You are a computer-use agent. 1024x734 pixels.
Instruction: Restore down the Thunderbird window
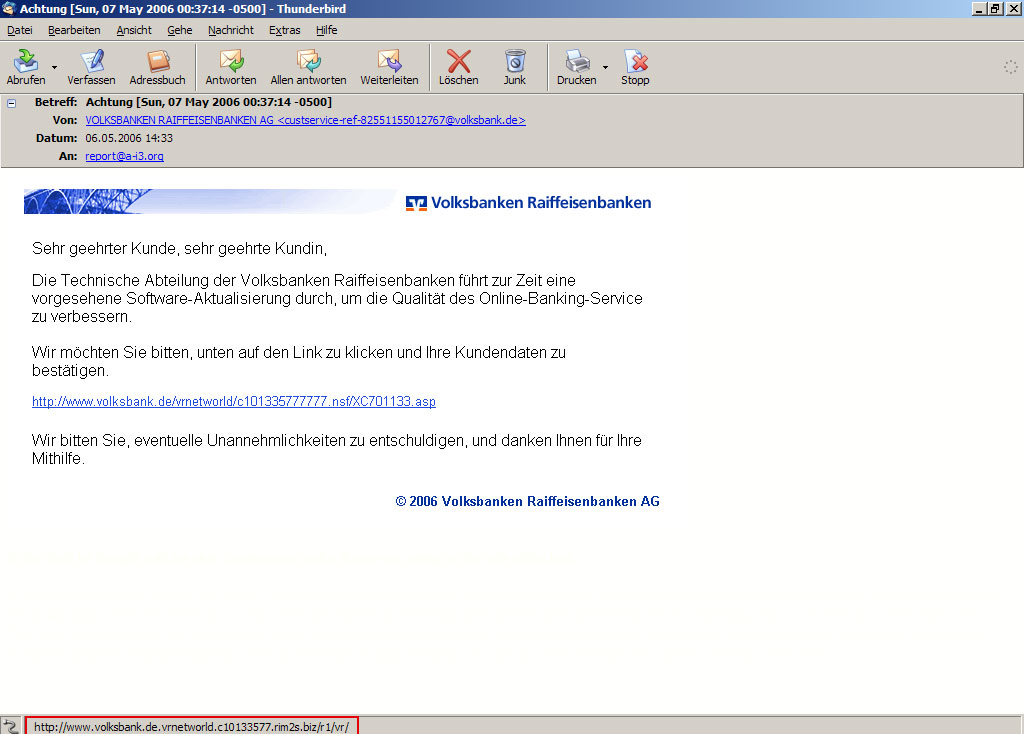point(995,8)
